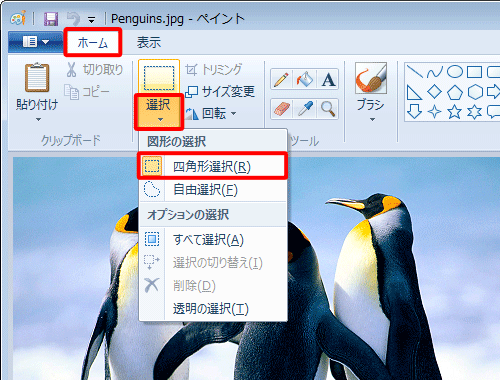Switch to the 表示 tab
This screenshot has width=500, height=380.
pos(149,42)
